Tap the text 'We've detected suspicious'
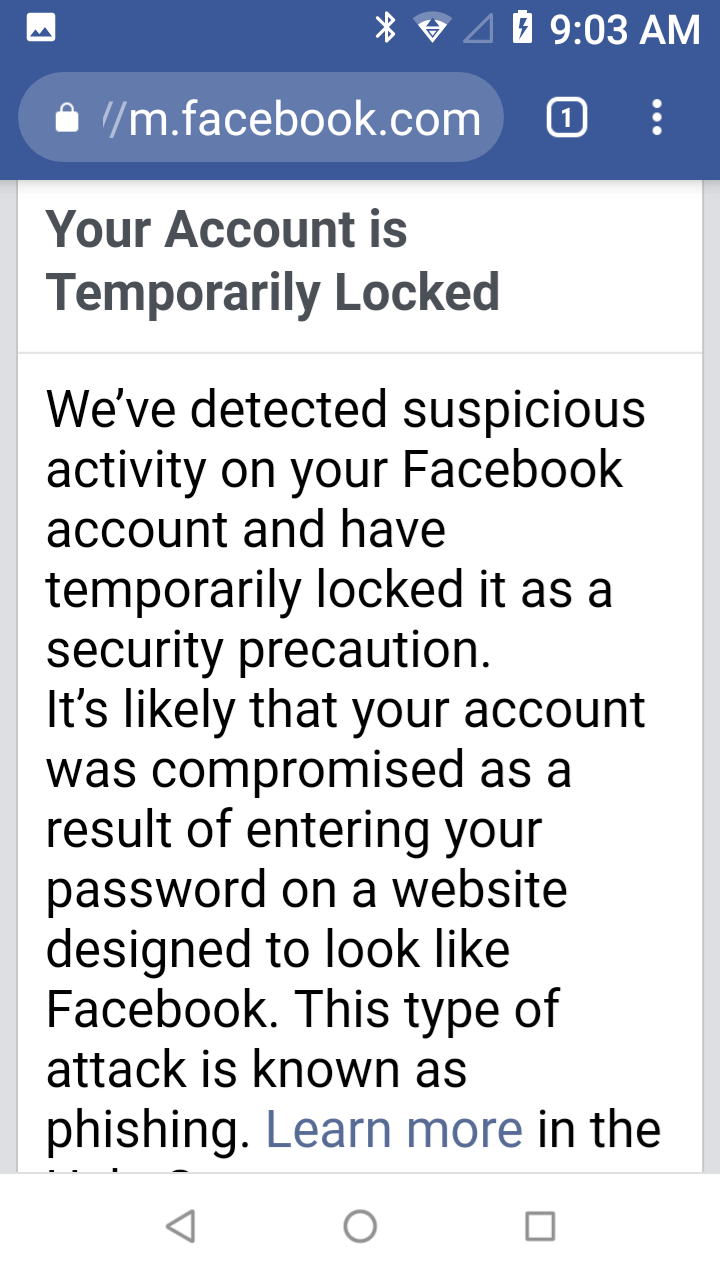Image resolution: width=720 pixels, height=1280 pixels. tap(346, 410)
